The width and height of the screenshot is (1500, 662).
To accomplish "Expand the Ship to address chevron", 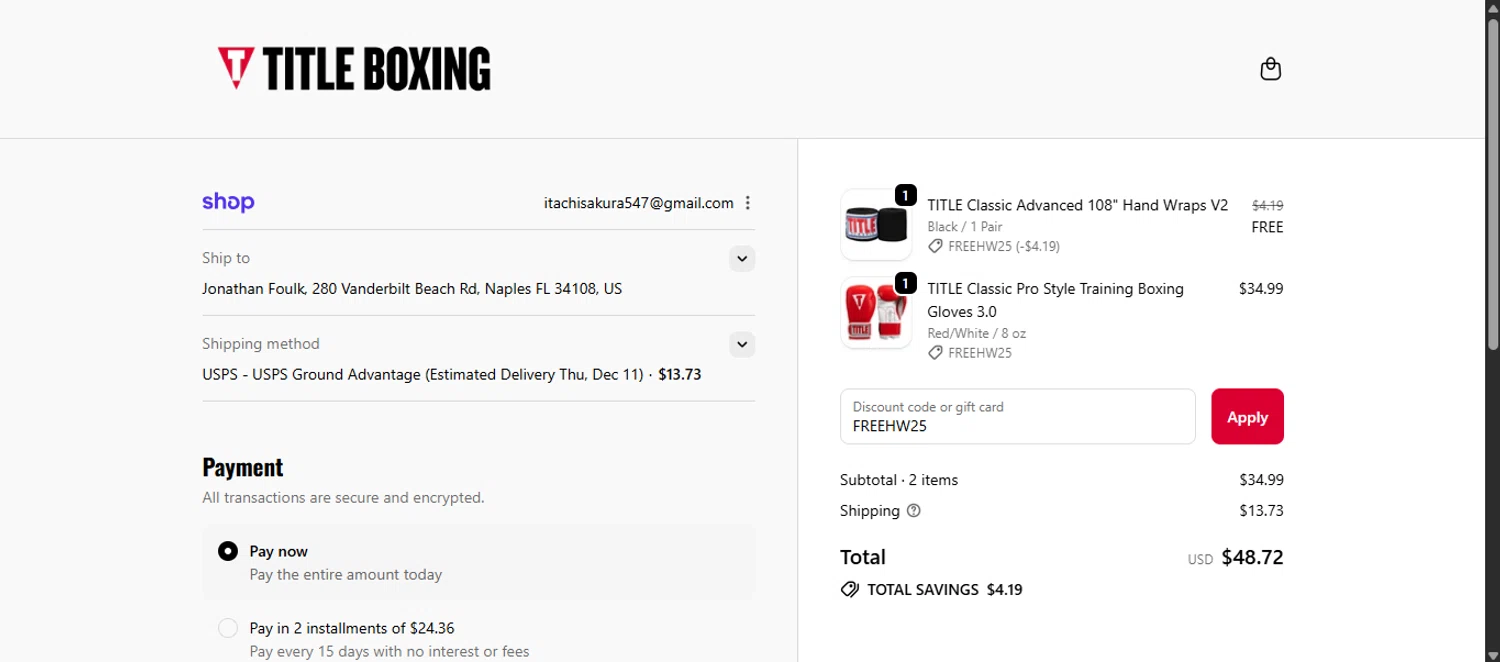I will [741, 259].
